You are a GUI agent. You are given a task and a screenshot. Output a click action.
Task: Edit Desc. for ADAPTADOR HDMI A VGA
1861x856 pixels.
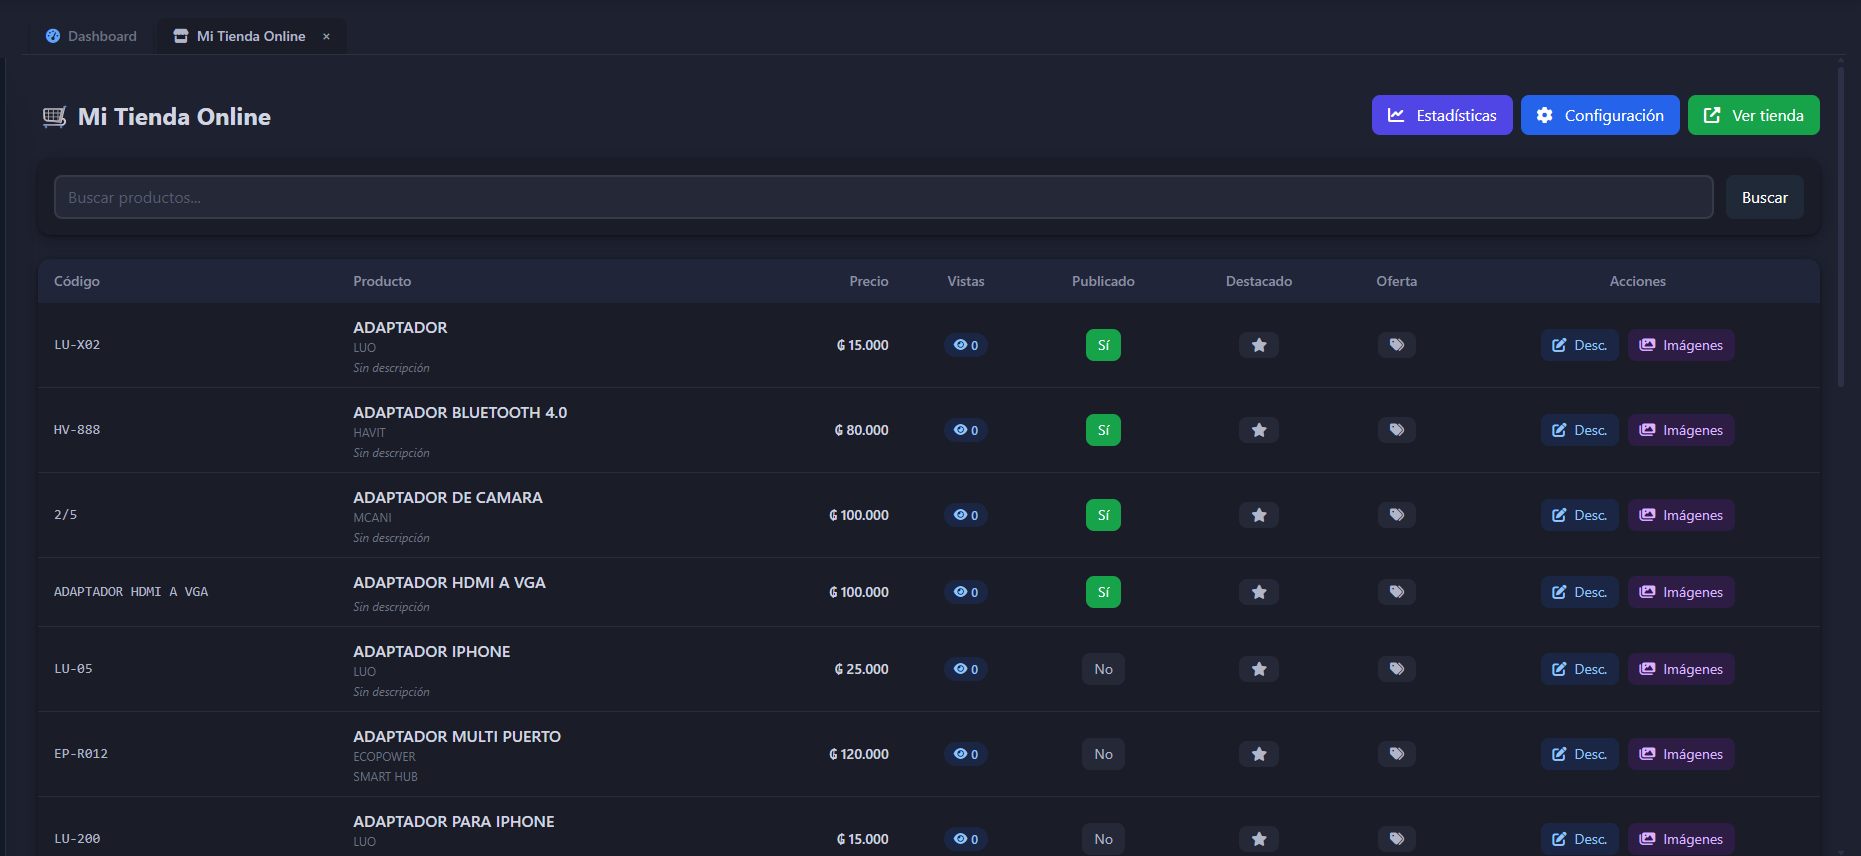tap(1580, 592)
